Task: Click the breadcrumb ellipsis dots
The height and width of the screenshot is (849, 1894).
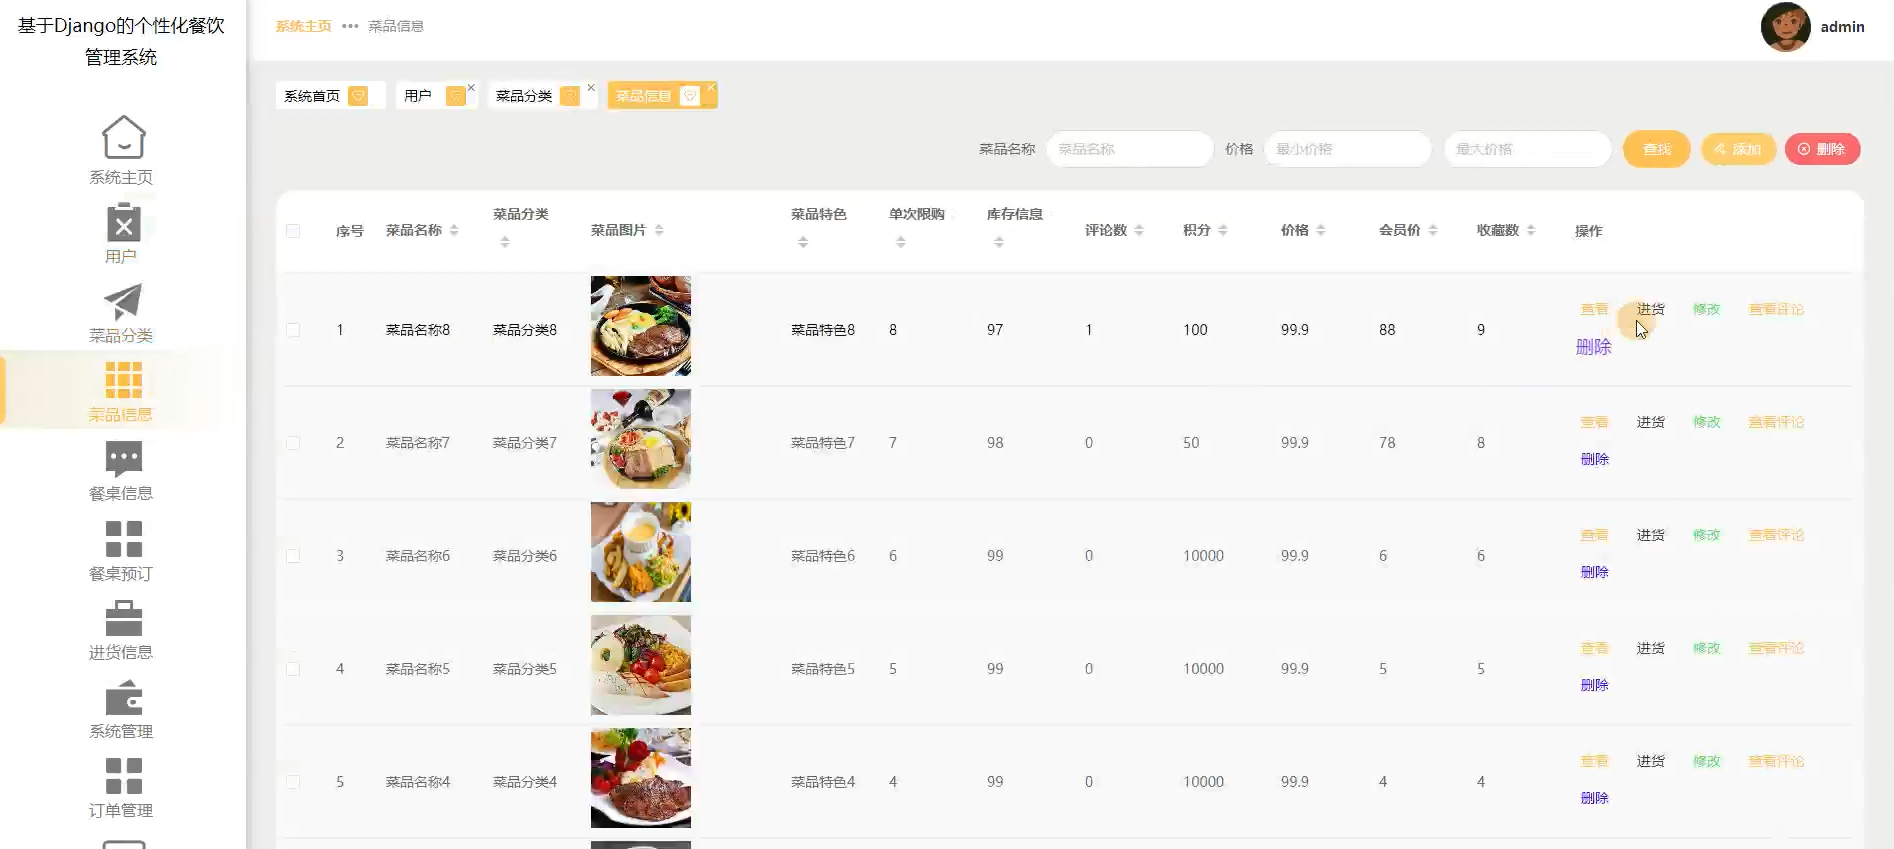Action: pyautogui.click(x=350, y=26)
